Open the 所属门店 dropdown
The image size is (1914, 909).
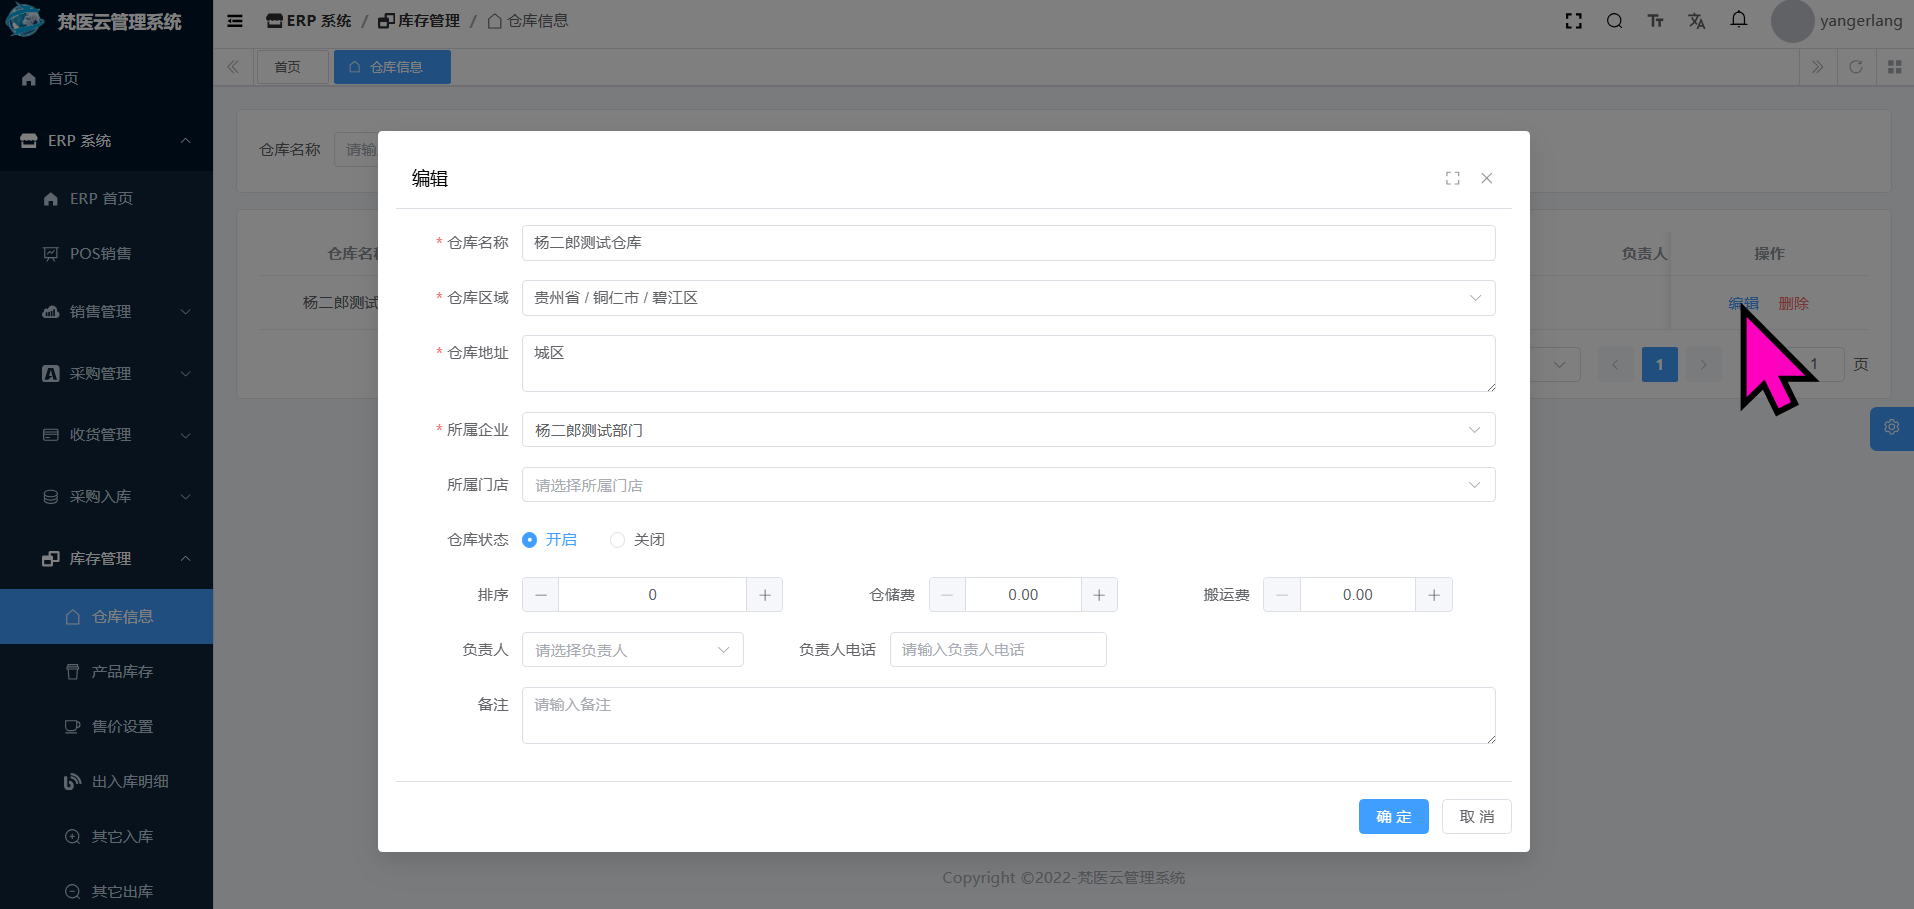[x=1008, y=485]
